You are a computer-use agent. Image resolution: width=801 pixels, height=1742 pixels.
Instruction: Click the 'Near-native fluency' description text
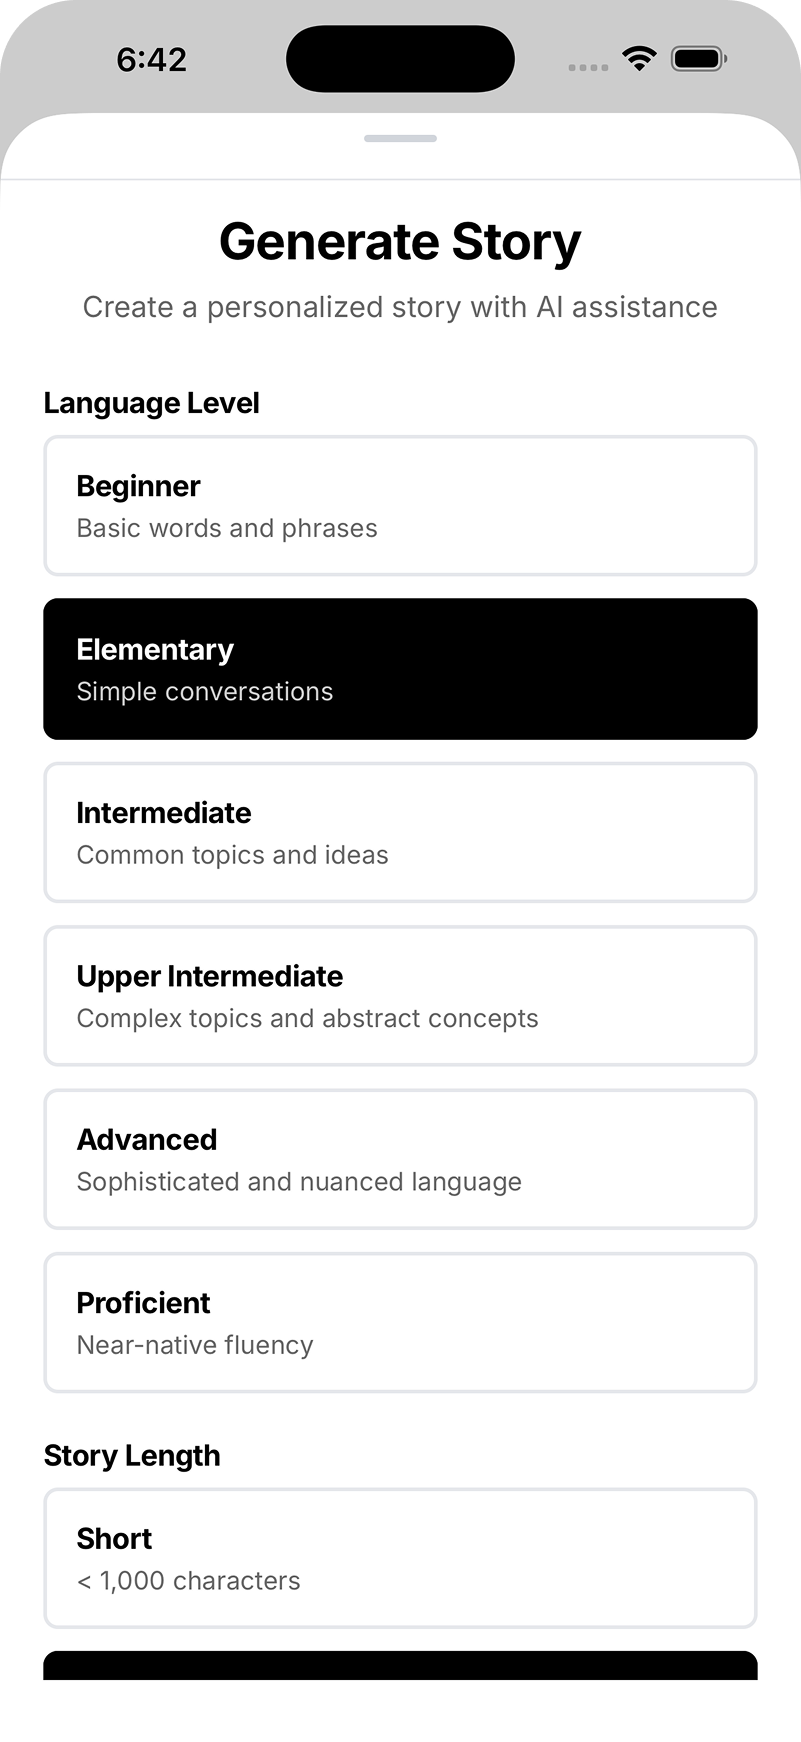pos(195,1345)
